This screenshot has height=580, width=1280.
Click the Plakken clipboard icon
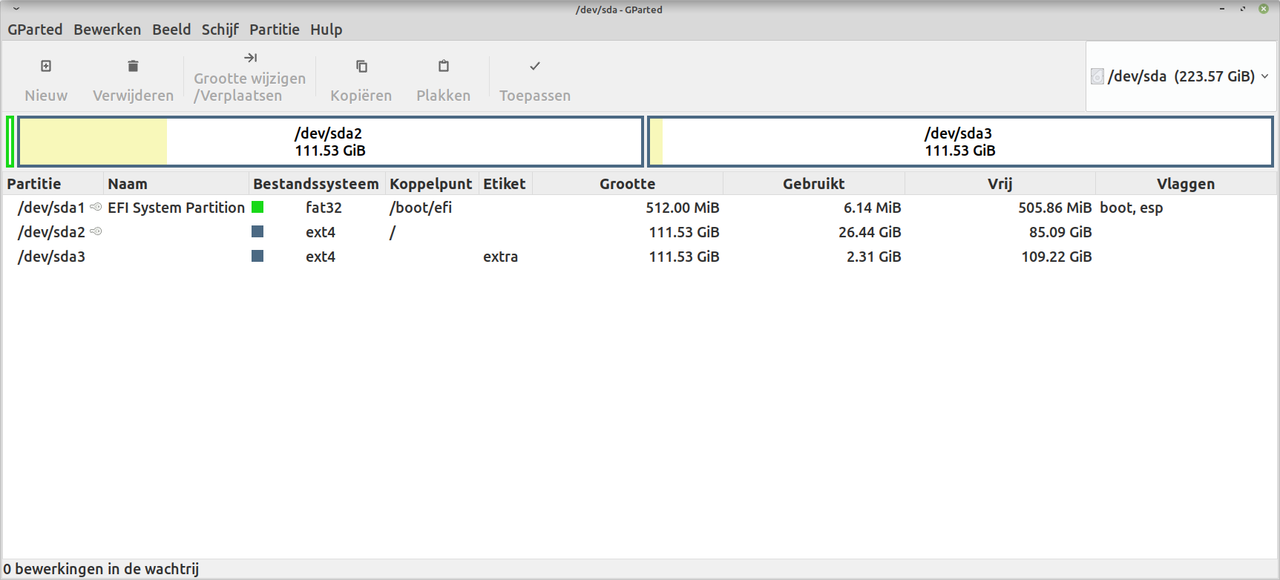click(x=443, y=66)
